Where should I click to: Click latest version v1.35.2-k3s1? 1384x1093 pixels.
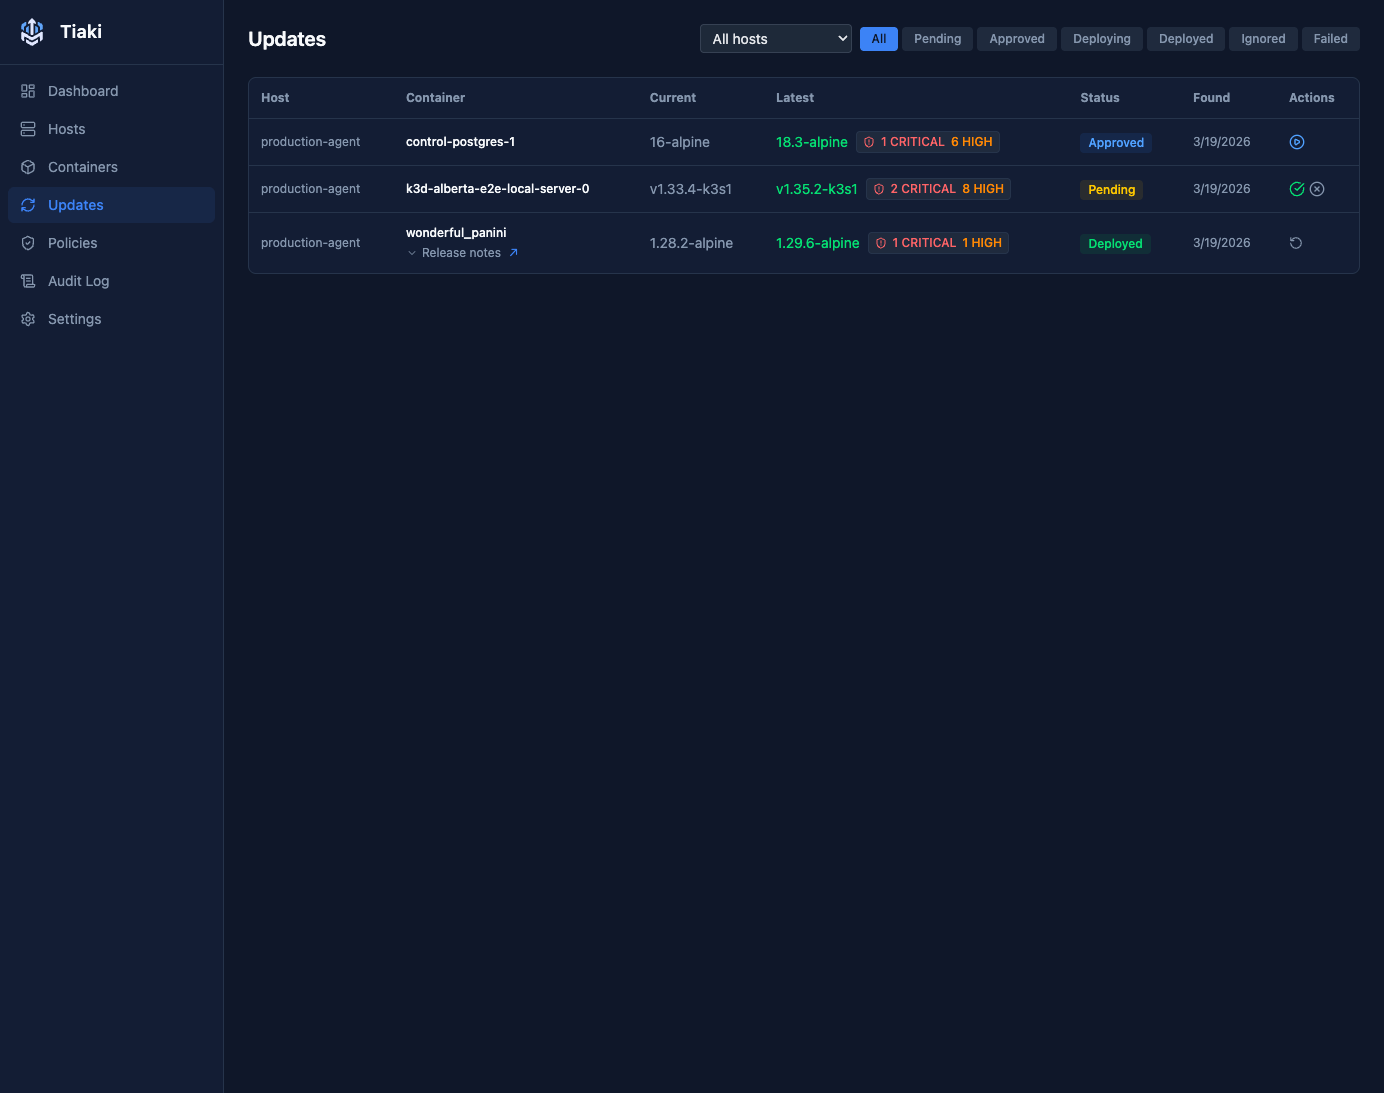[817, 189]
